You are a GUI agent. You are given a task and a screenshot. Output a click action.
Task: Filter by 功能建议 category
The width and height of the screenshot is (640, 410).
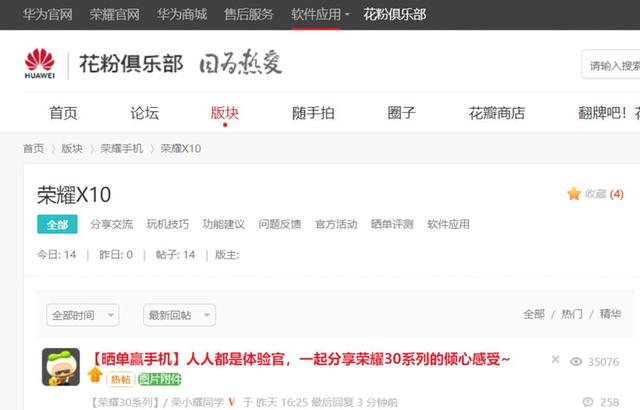pos(224,224)
